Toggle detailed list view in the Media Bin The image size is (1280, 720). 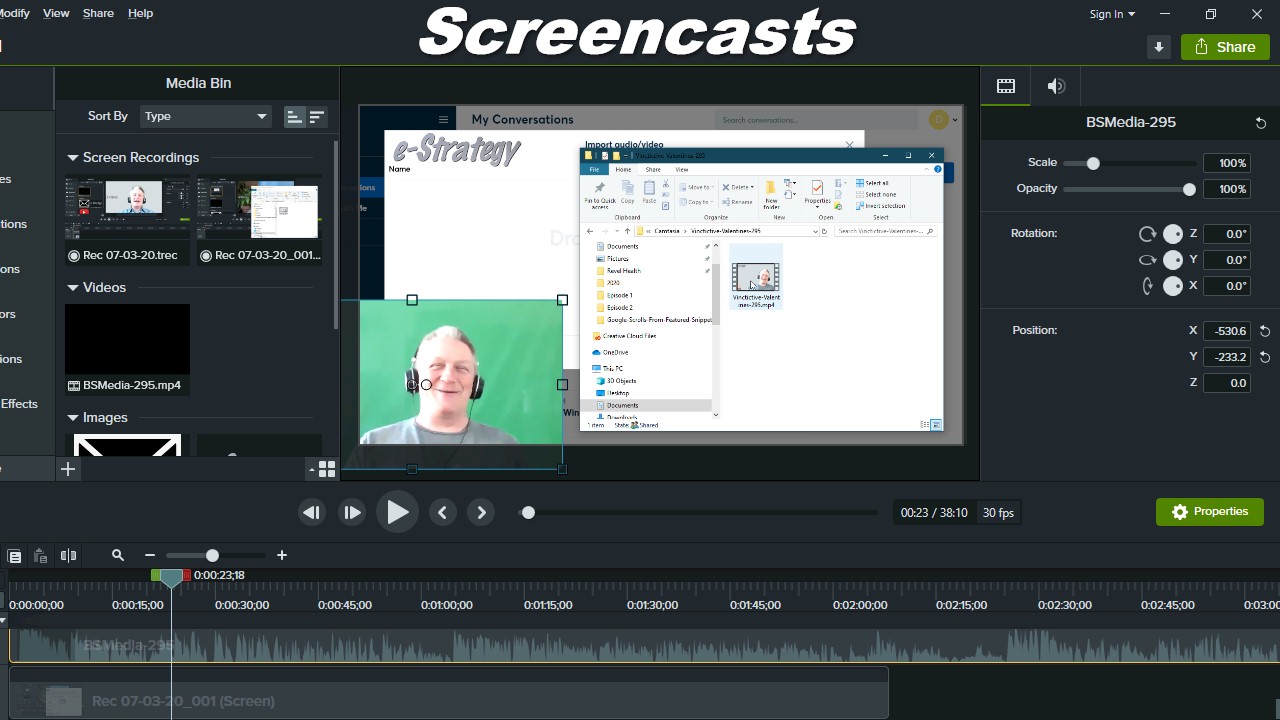pyautogui.click(x=316, y=116)
